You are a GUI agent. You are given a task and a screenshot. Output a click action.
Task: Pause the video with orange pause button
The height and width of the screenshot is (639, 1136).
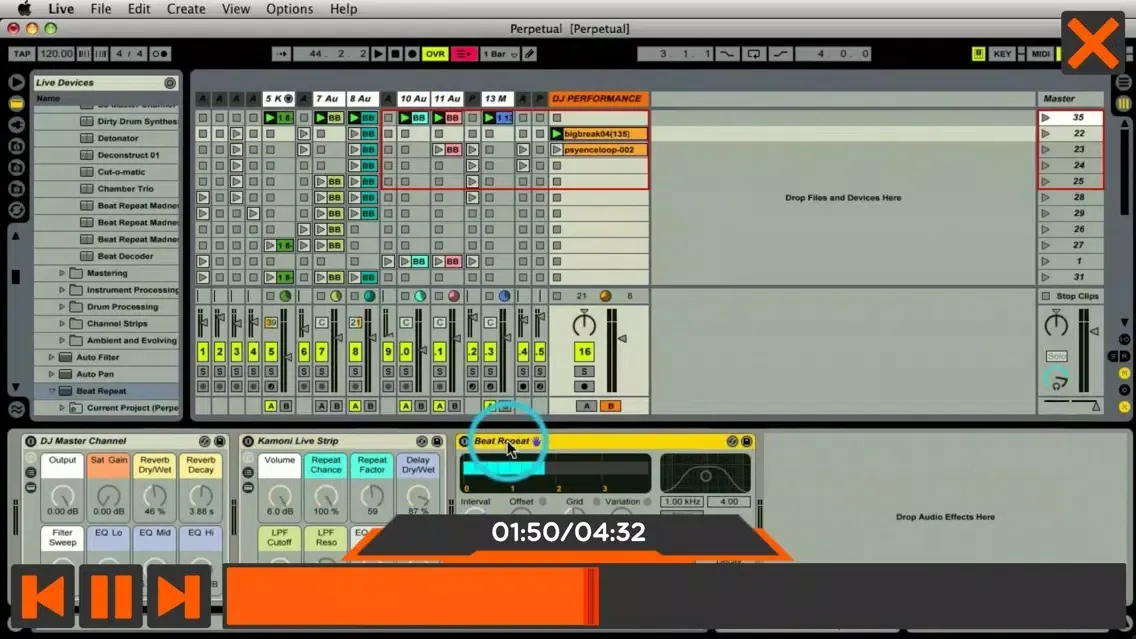click(x=111, y=597)
